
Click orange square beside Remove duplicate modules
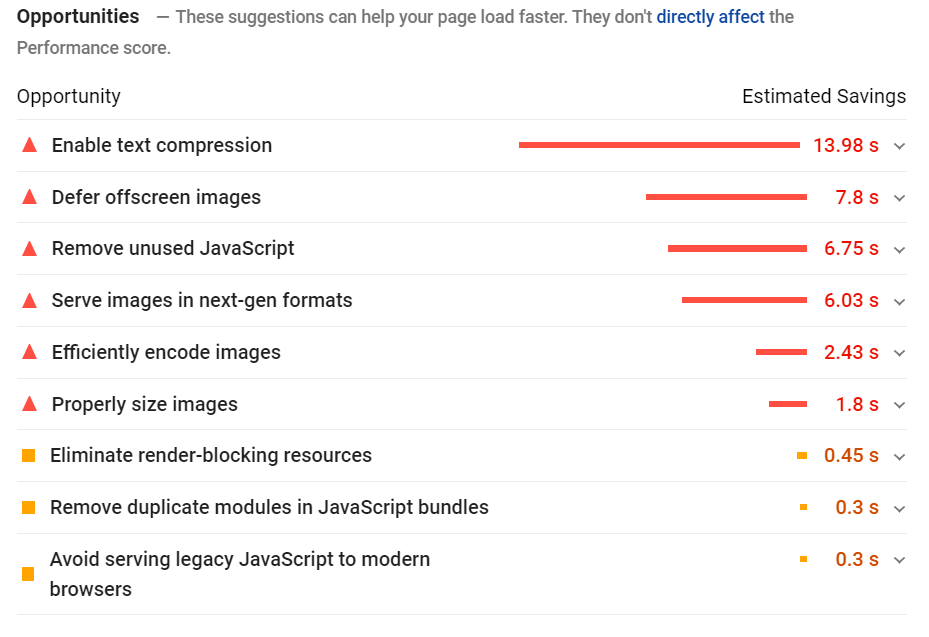pyautogui.click(x=28, y=508)
